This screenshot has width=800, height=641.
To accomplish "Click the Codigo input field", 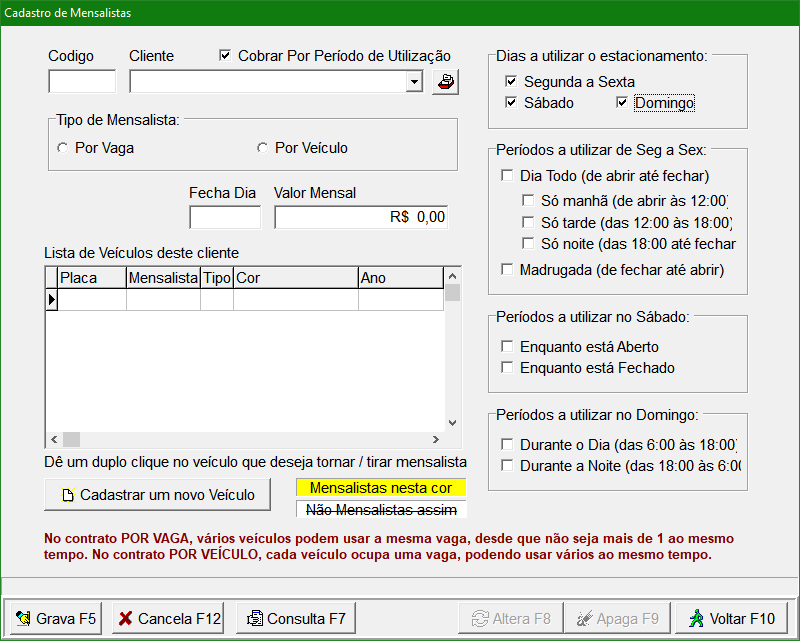I will 82,82.
